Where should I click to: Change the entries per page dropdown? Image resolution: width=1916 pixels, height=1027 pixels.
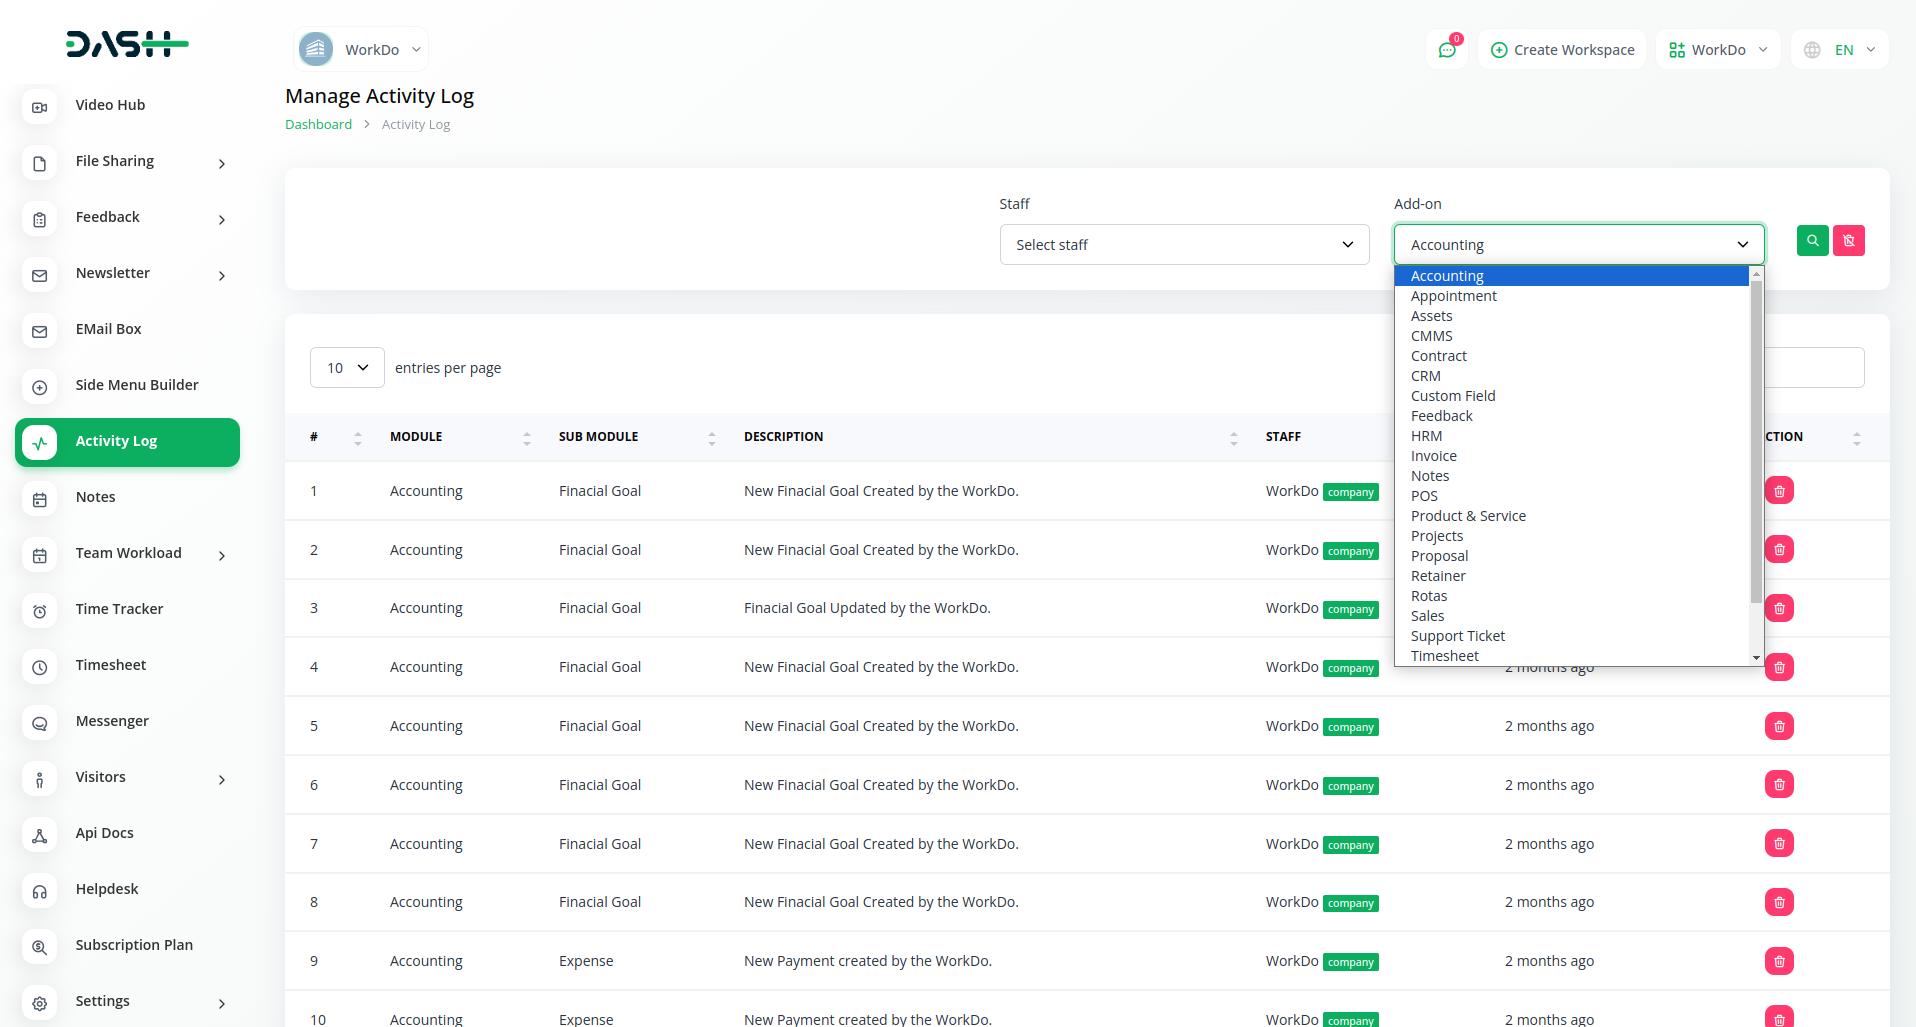(x=347, y=368)
